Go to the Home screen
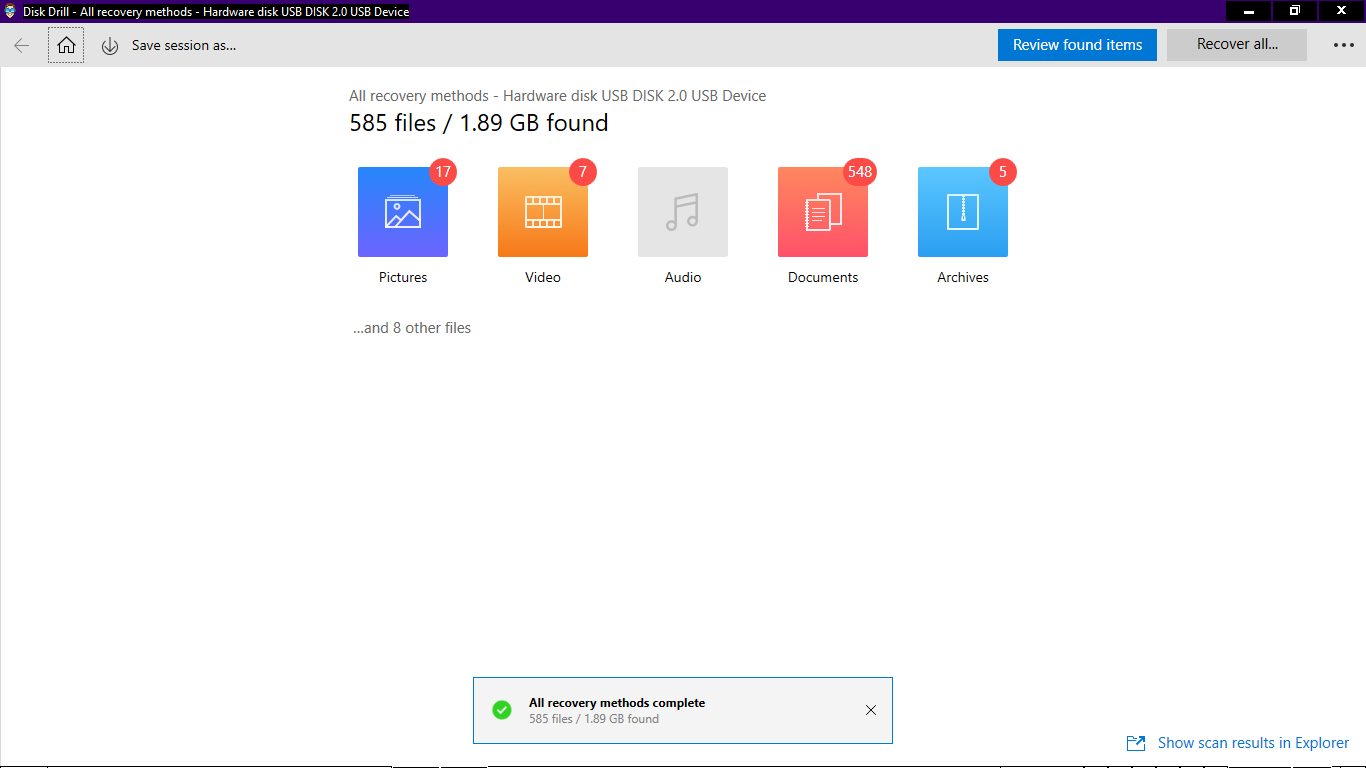The image size is (1366, 768). (66, 45)
